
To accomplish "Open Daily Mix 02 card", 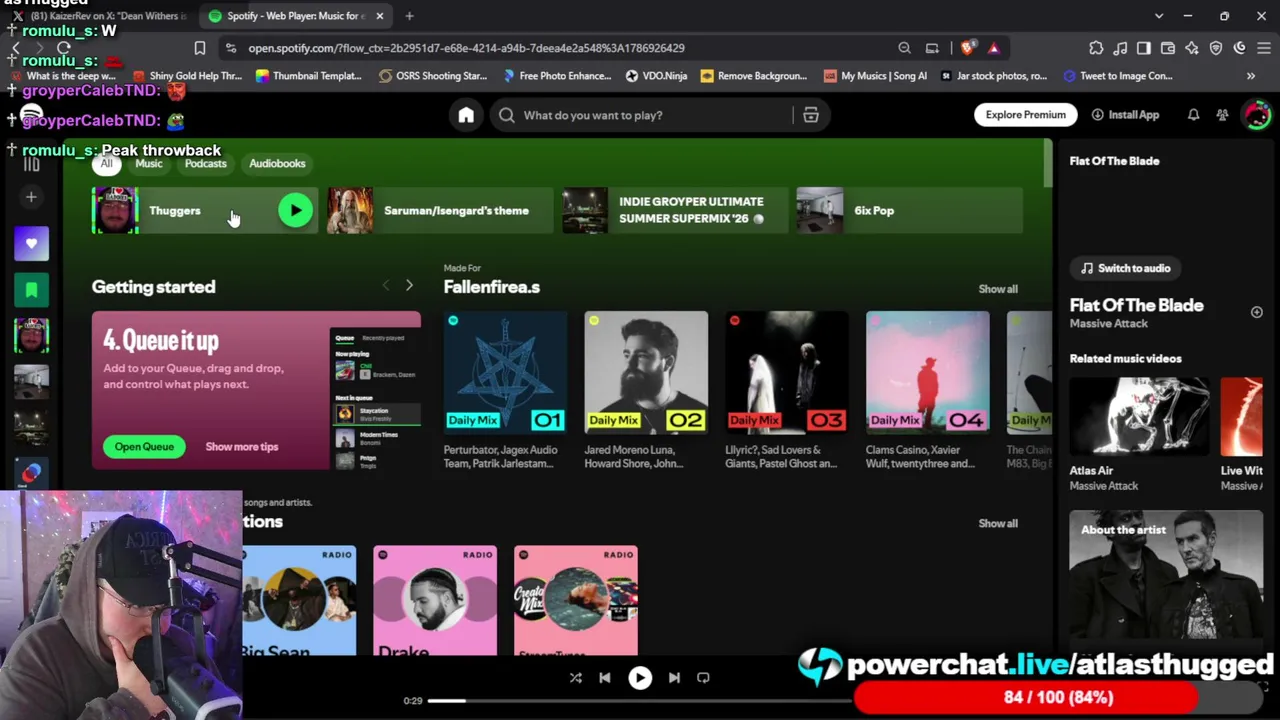I will (x=646, y=391).
